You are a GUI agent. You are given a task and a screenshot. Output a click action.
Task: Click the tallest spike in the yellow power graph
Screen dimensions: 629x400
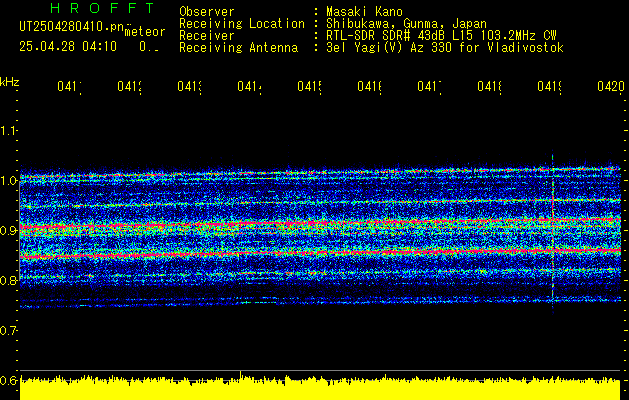coord(240,375)
